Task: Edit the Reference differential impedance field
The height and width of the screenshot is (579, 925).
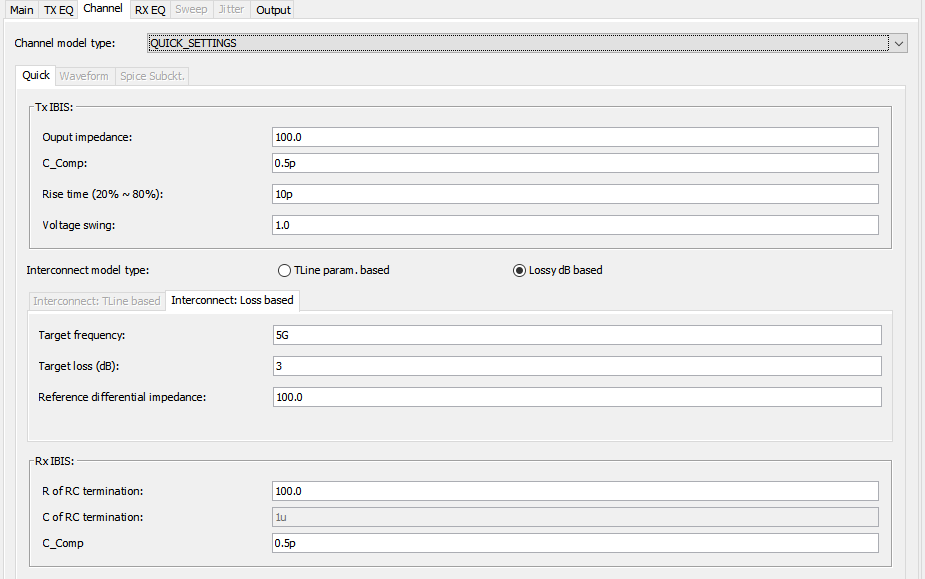Action: pyautogui.click(x=576, y=397)
